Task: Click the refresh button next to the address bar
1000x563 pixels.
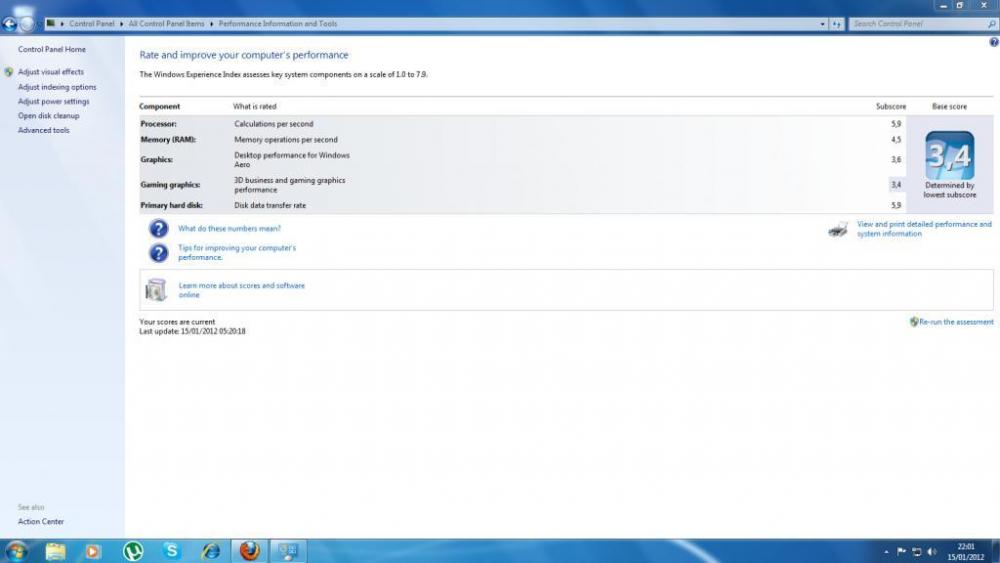Action: [x=837, y=23]
